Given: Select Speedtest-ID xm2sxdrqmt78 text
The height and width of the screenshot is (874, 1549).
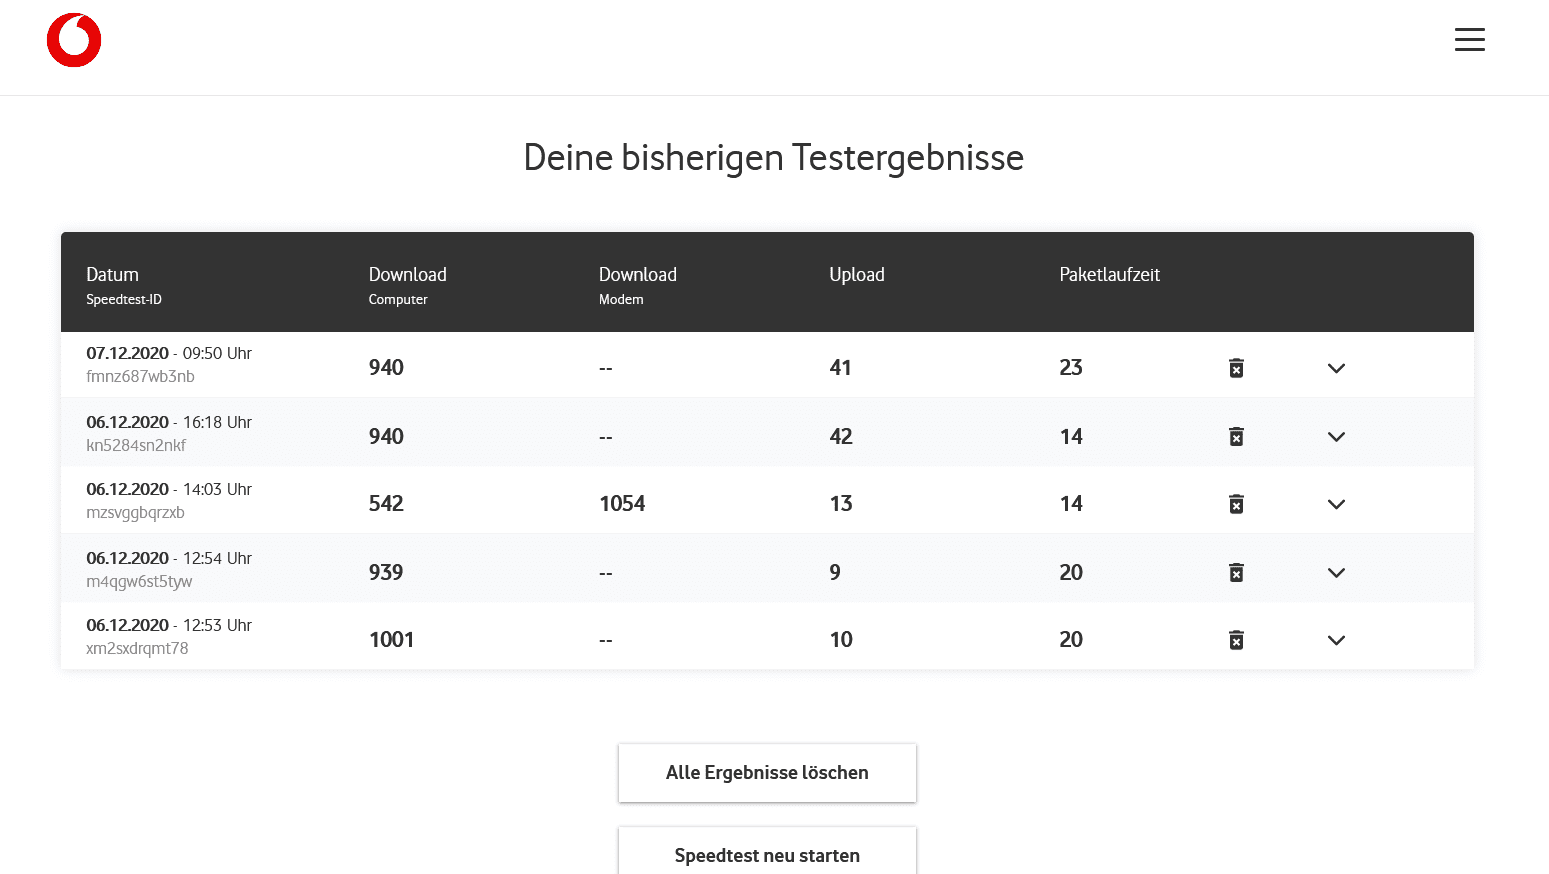Looking at the screenshot, I should pyautogui.click(x=137, y=649).
